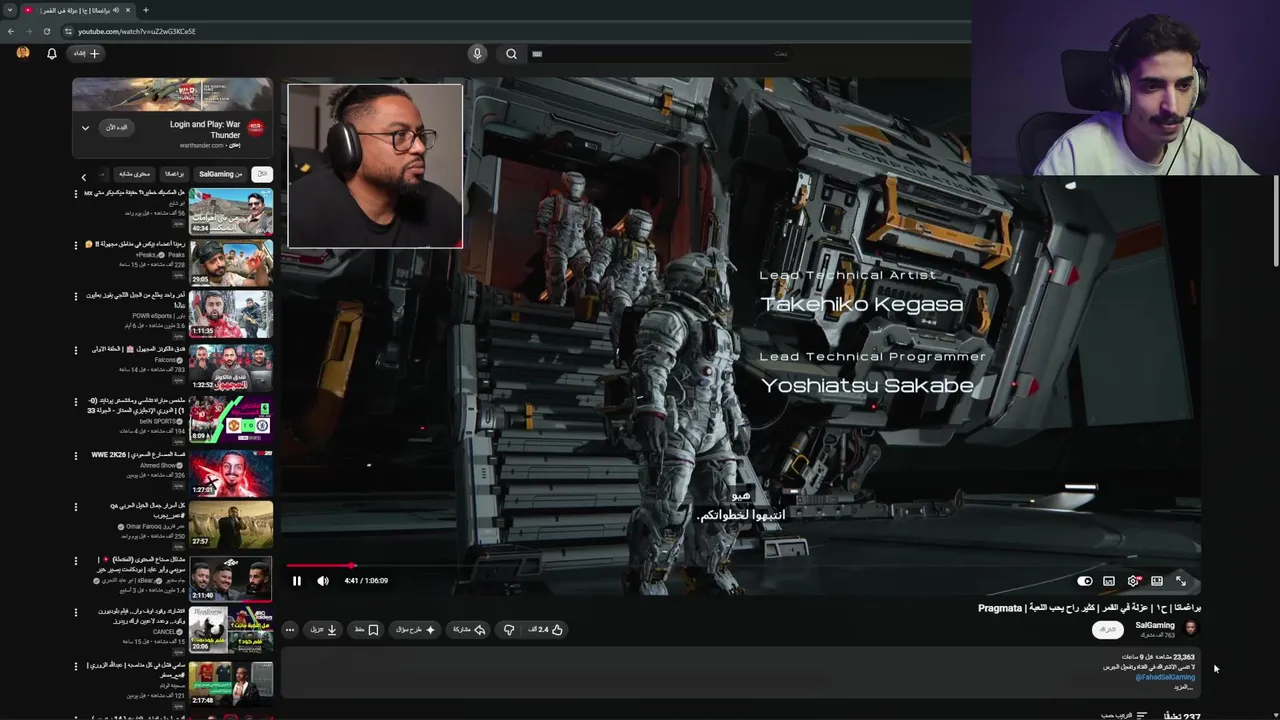Expand the description with the more link
Image resolution: width=1280 pixels, height=720 pixels.
click(1184, 687)
